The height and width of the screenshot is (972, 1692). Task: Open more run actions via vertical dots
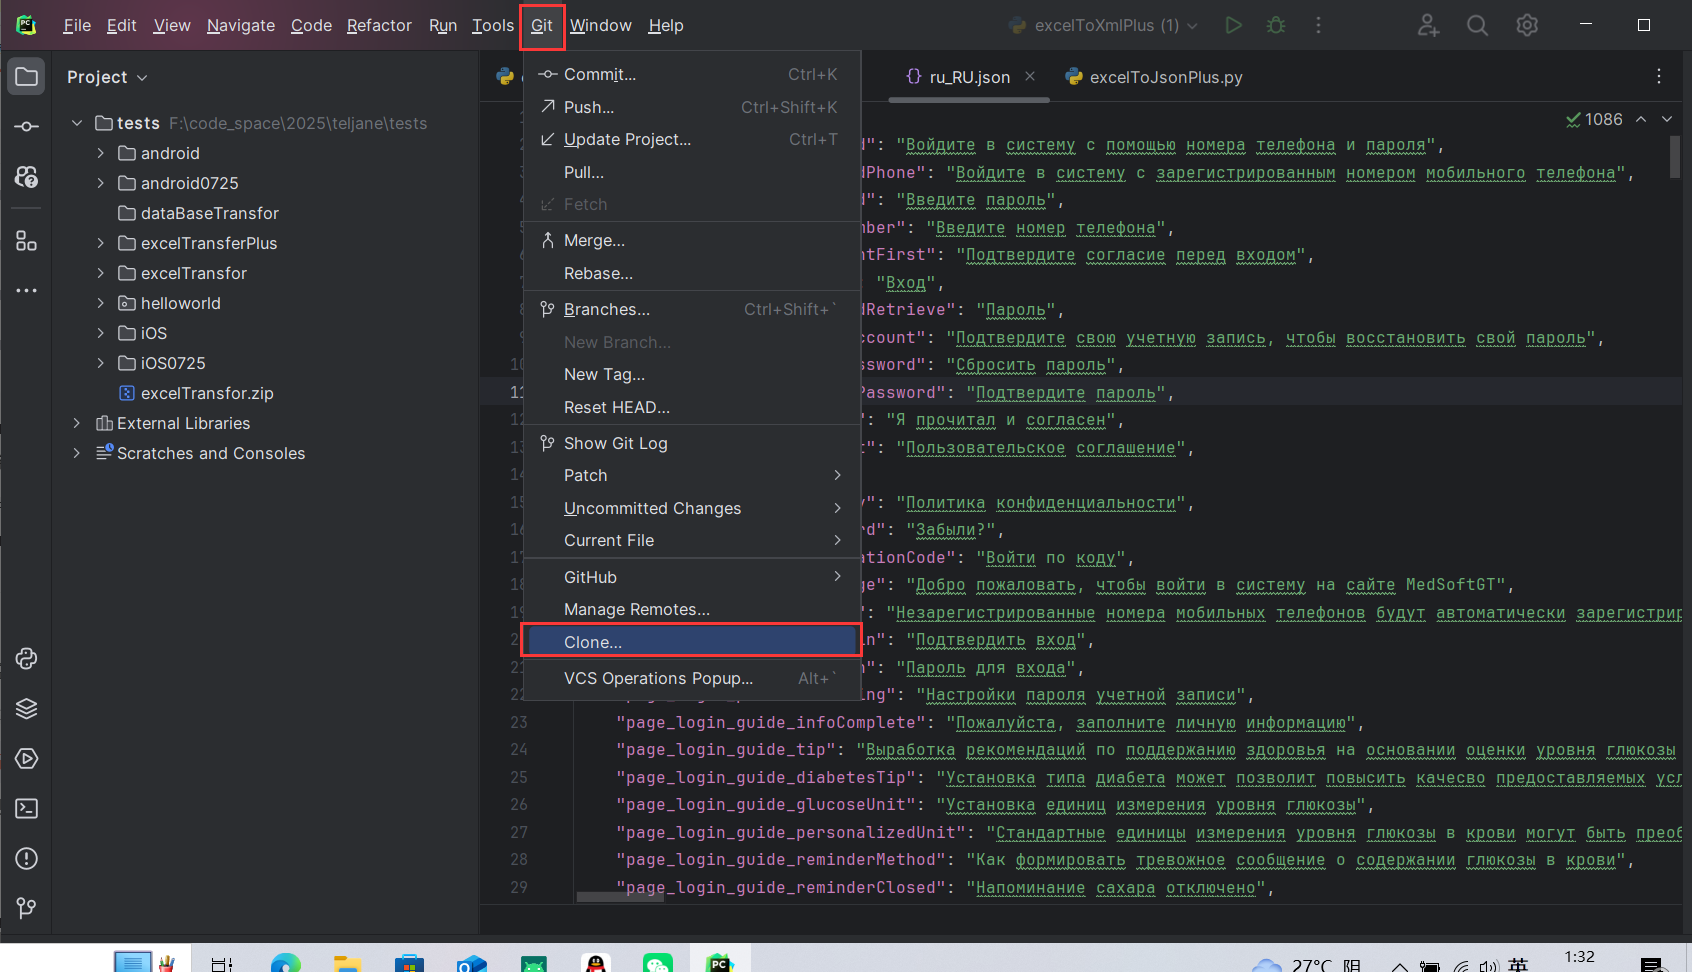tap(1318, 25)
